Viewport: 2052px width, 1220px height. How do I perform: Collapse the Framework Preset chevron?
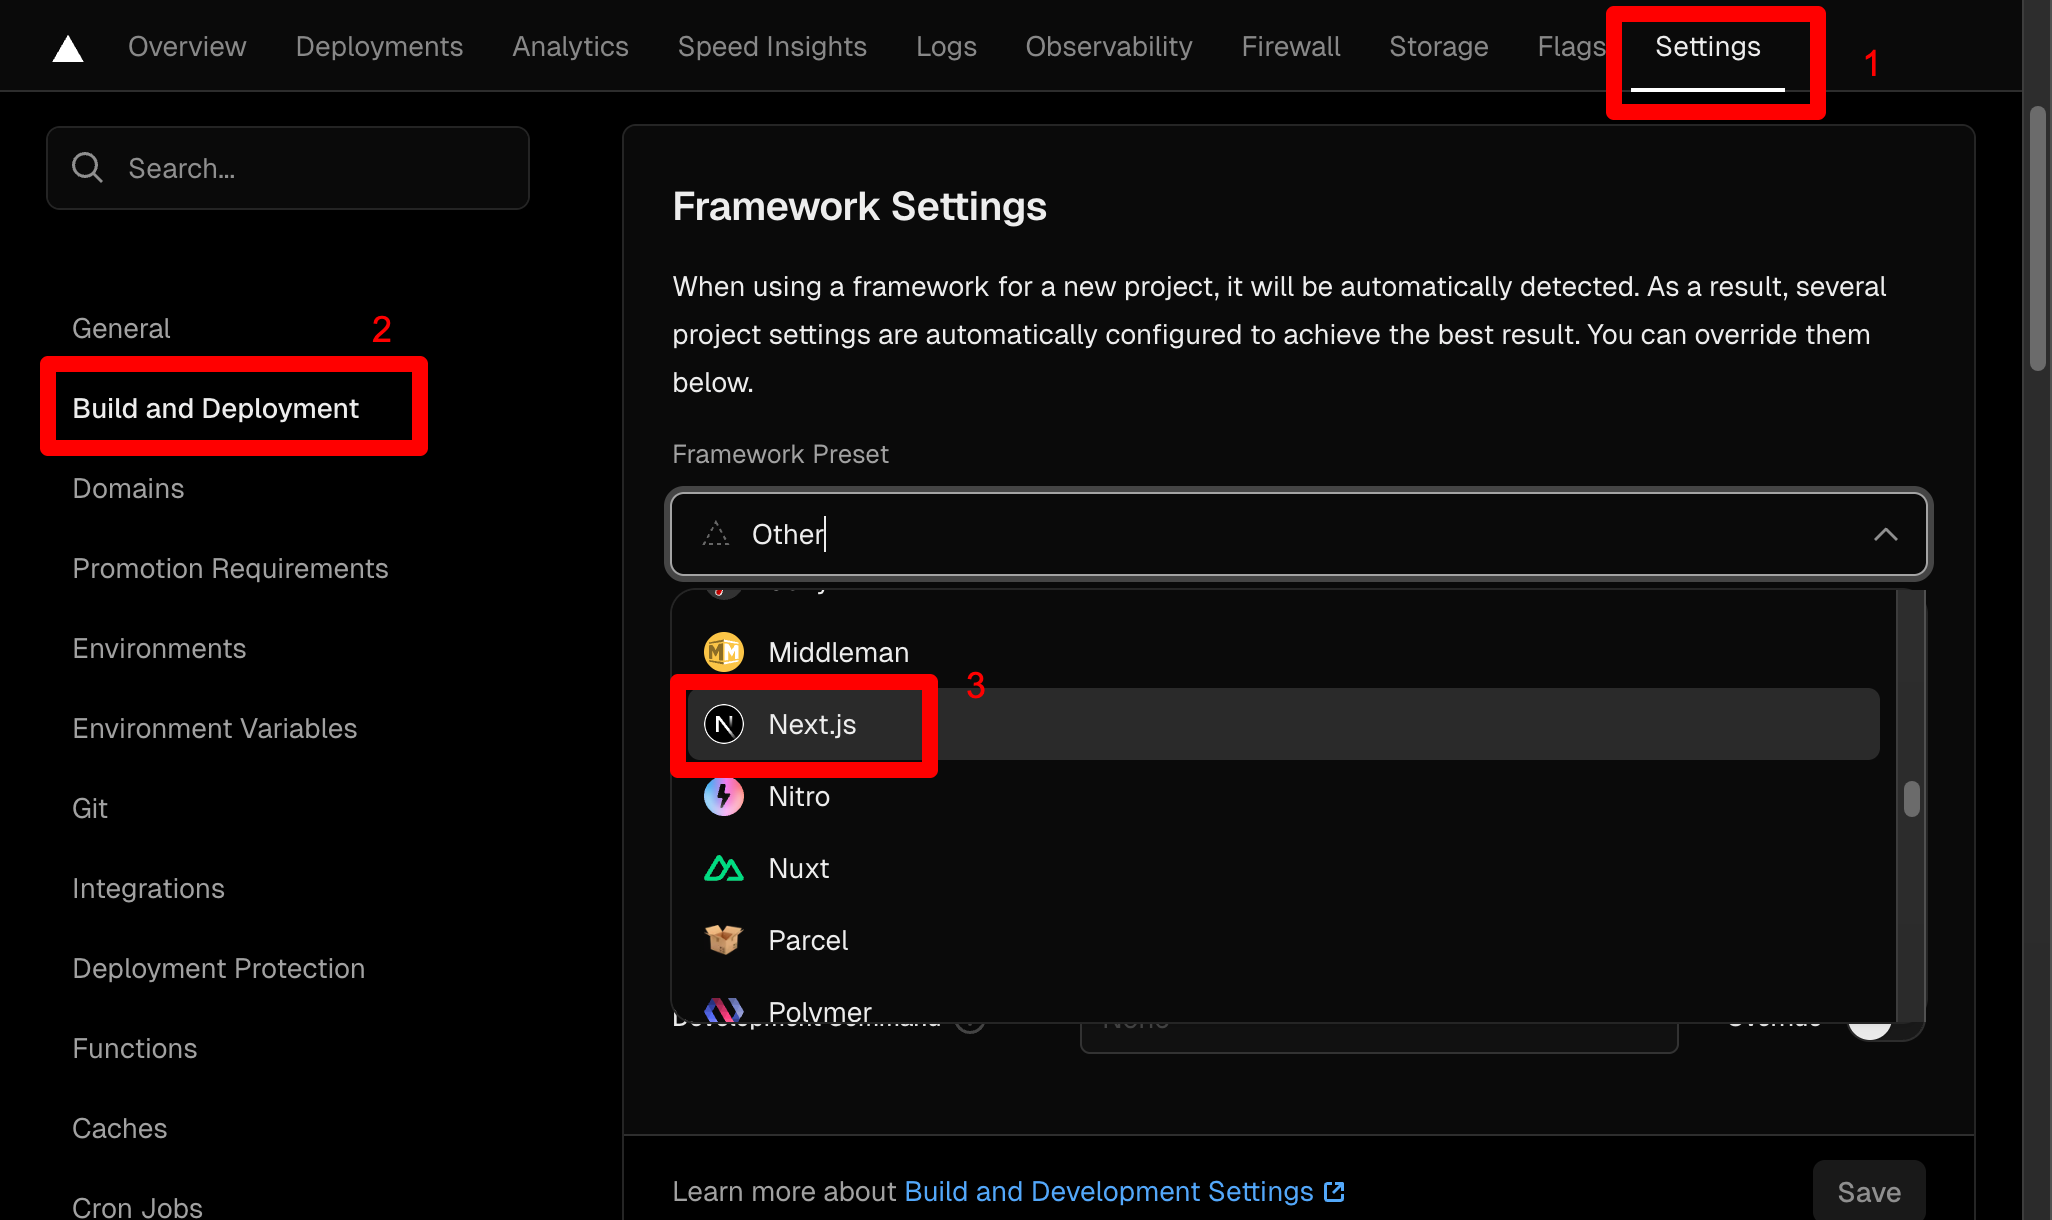pyautogui.click(x=1885, y=534)
